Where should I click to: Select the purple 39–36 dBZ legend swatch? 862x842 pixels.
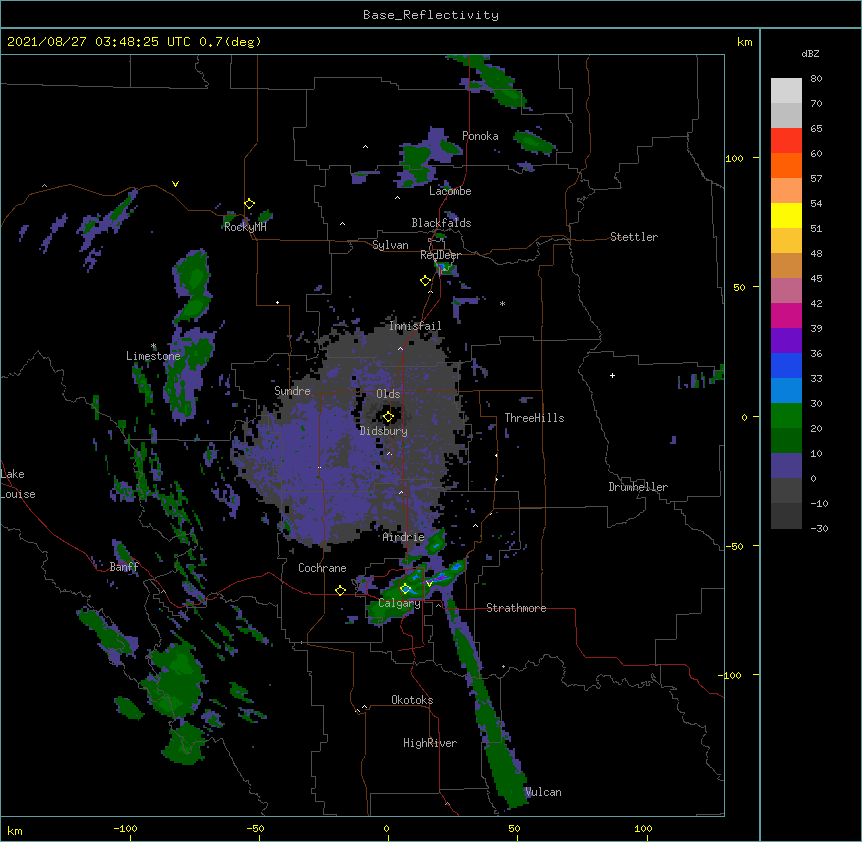coord(786,341)
